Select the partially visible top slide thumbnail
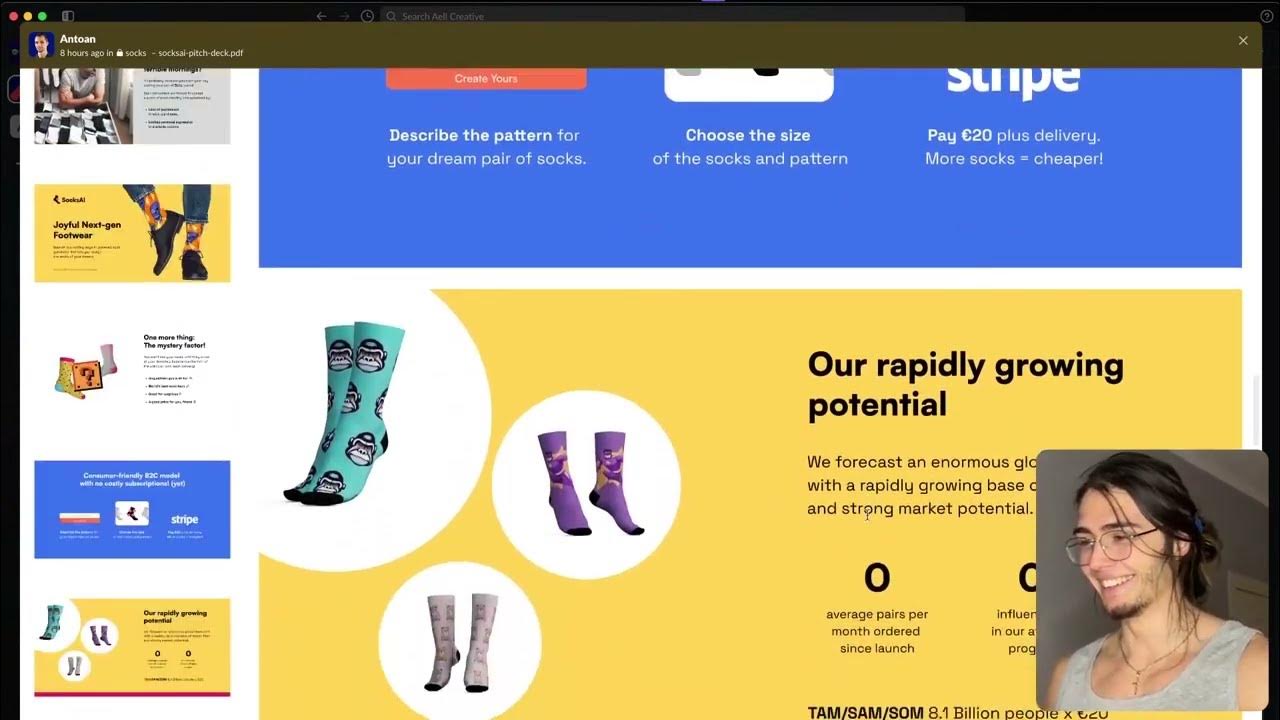The height and width of the screenshot is (720, 1280). (x=132, y=106)
